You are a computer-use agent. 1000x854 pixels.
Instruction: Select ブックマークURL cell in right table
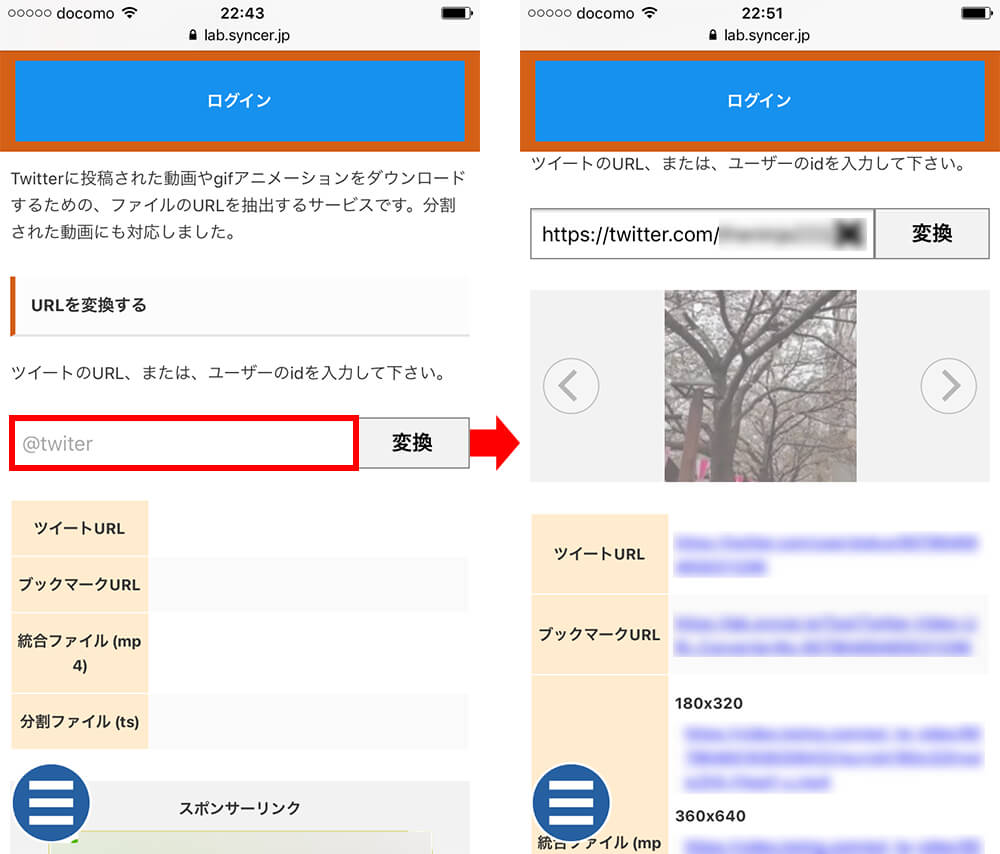599,635
